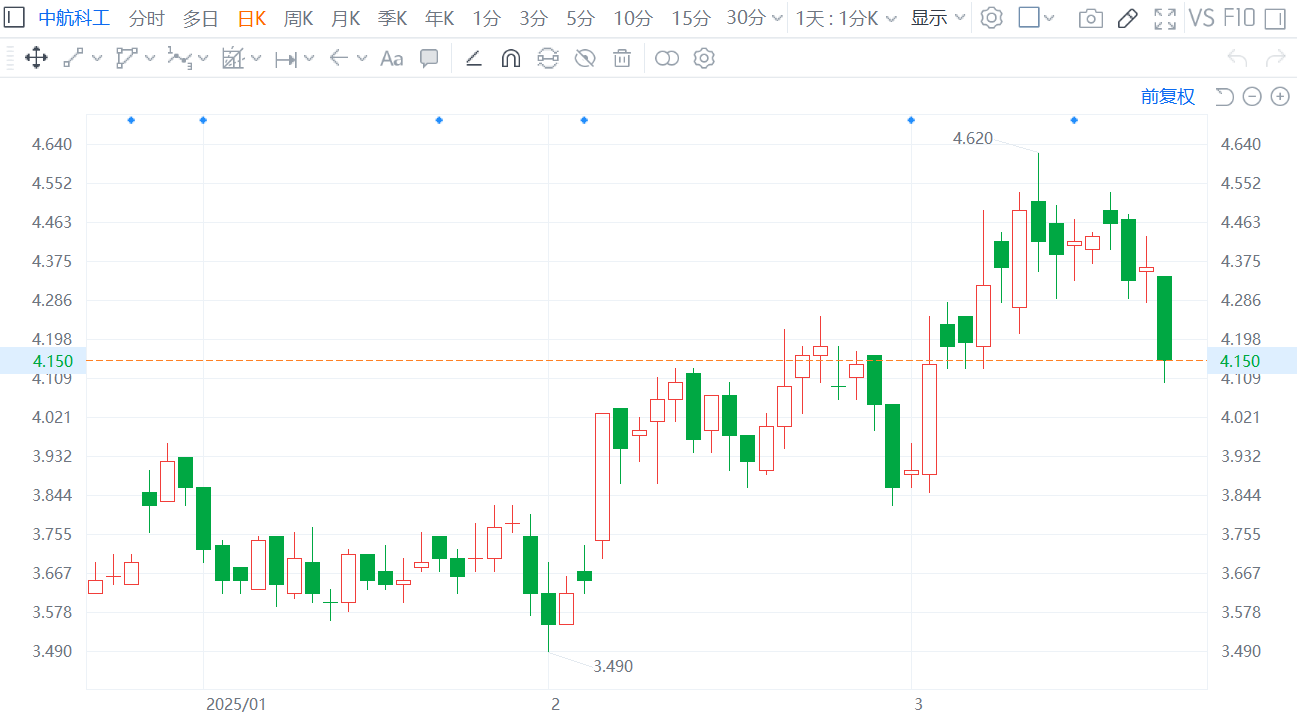Select the polygon shape drawing tool

click(x=127, y=58)
